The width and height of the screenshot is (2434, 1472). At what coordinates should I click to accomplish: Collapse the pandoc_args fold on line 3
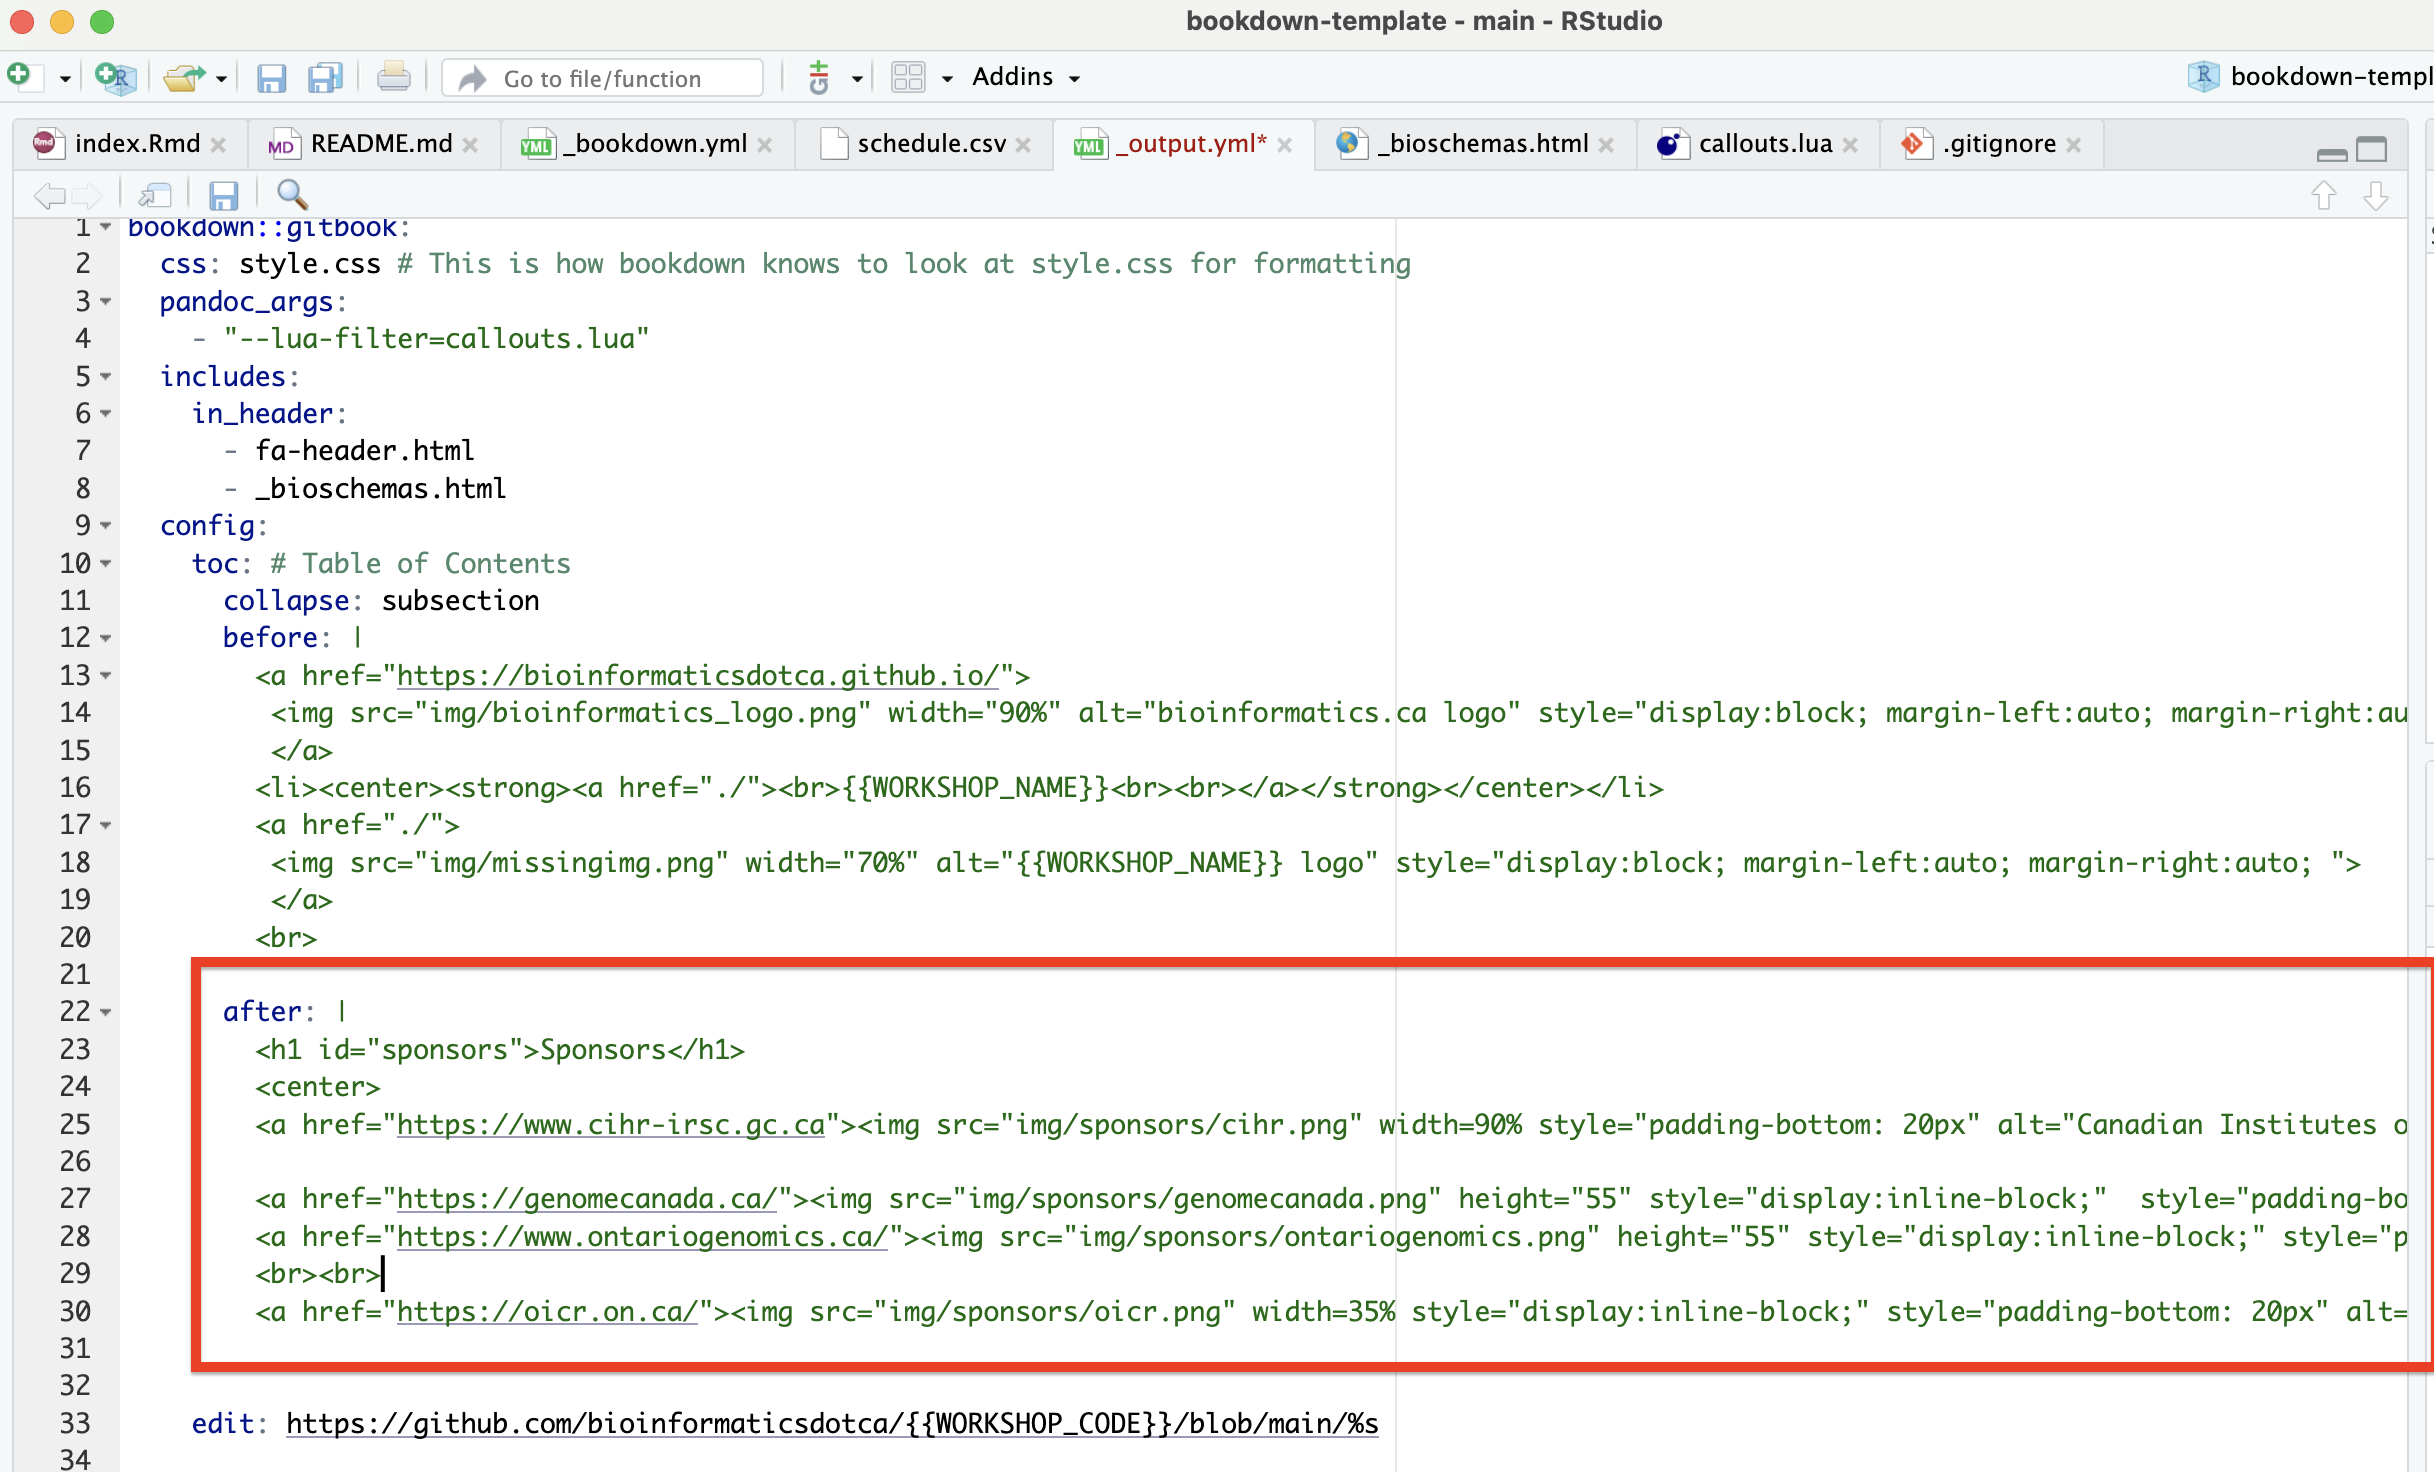coord(106,301)
